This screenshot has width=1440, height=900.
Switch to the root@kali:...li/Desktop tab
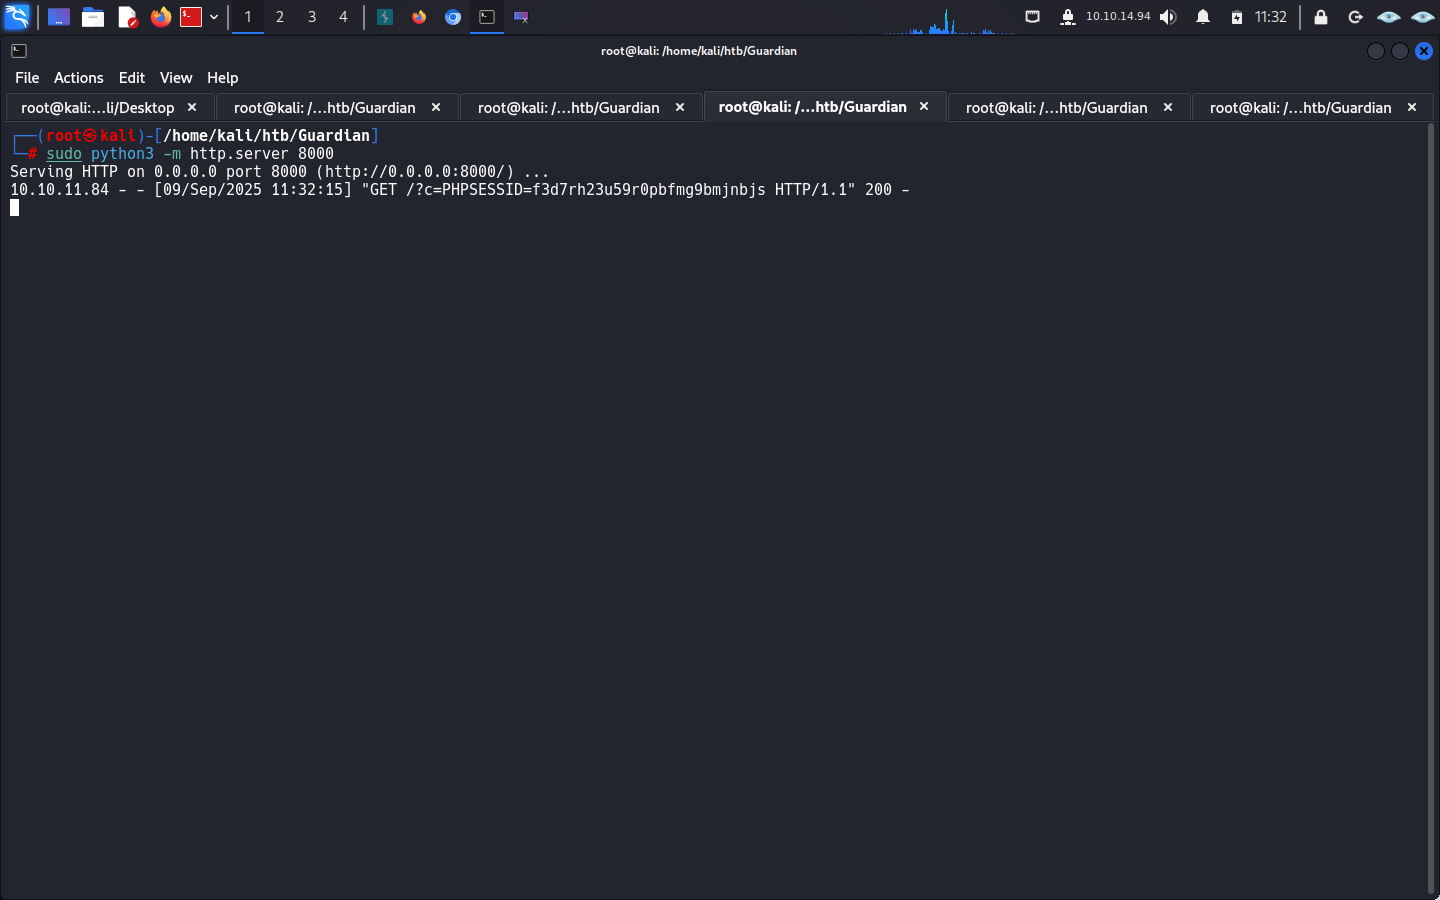[x=98, y=108]
